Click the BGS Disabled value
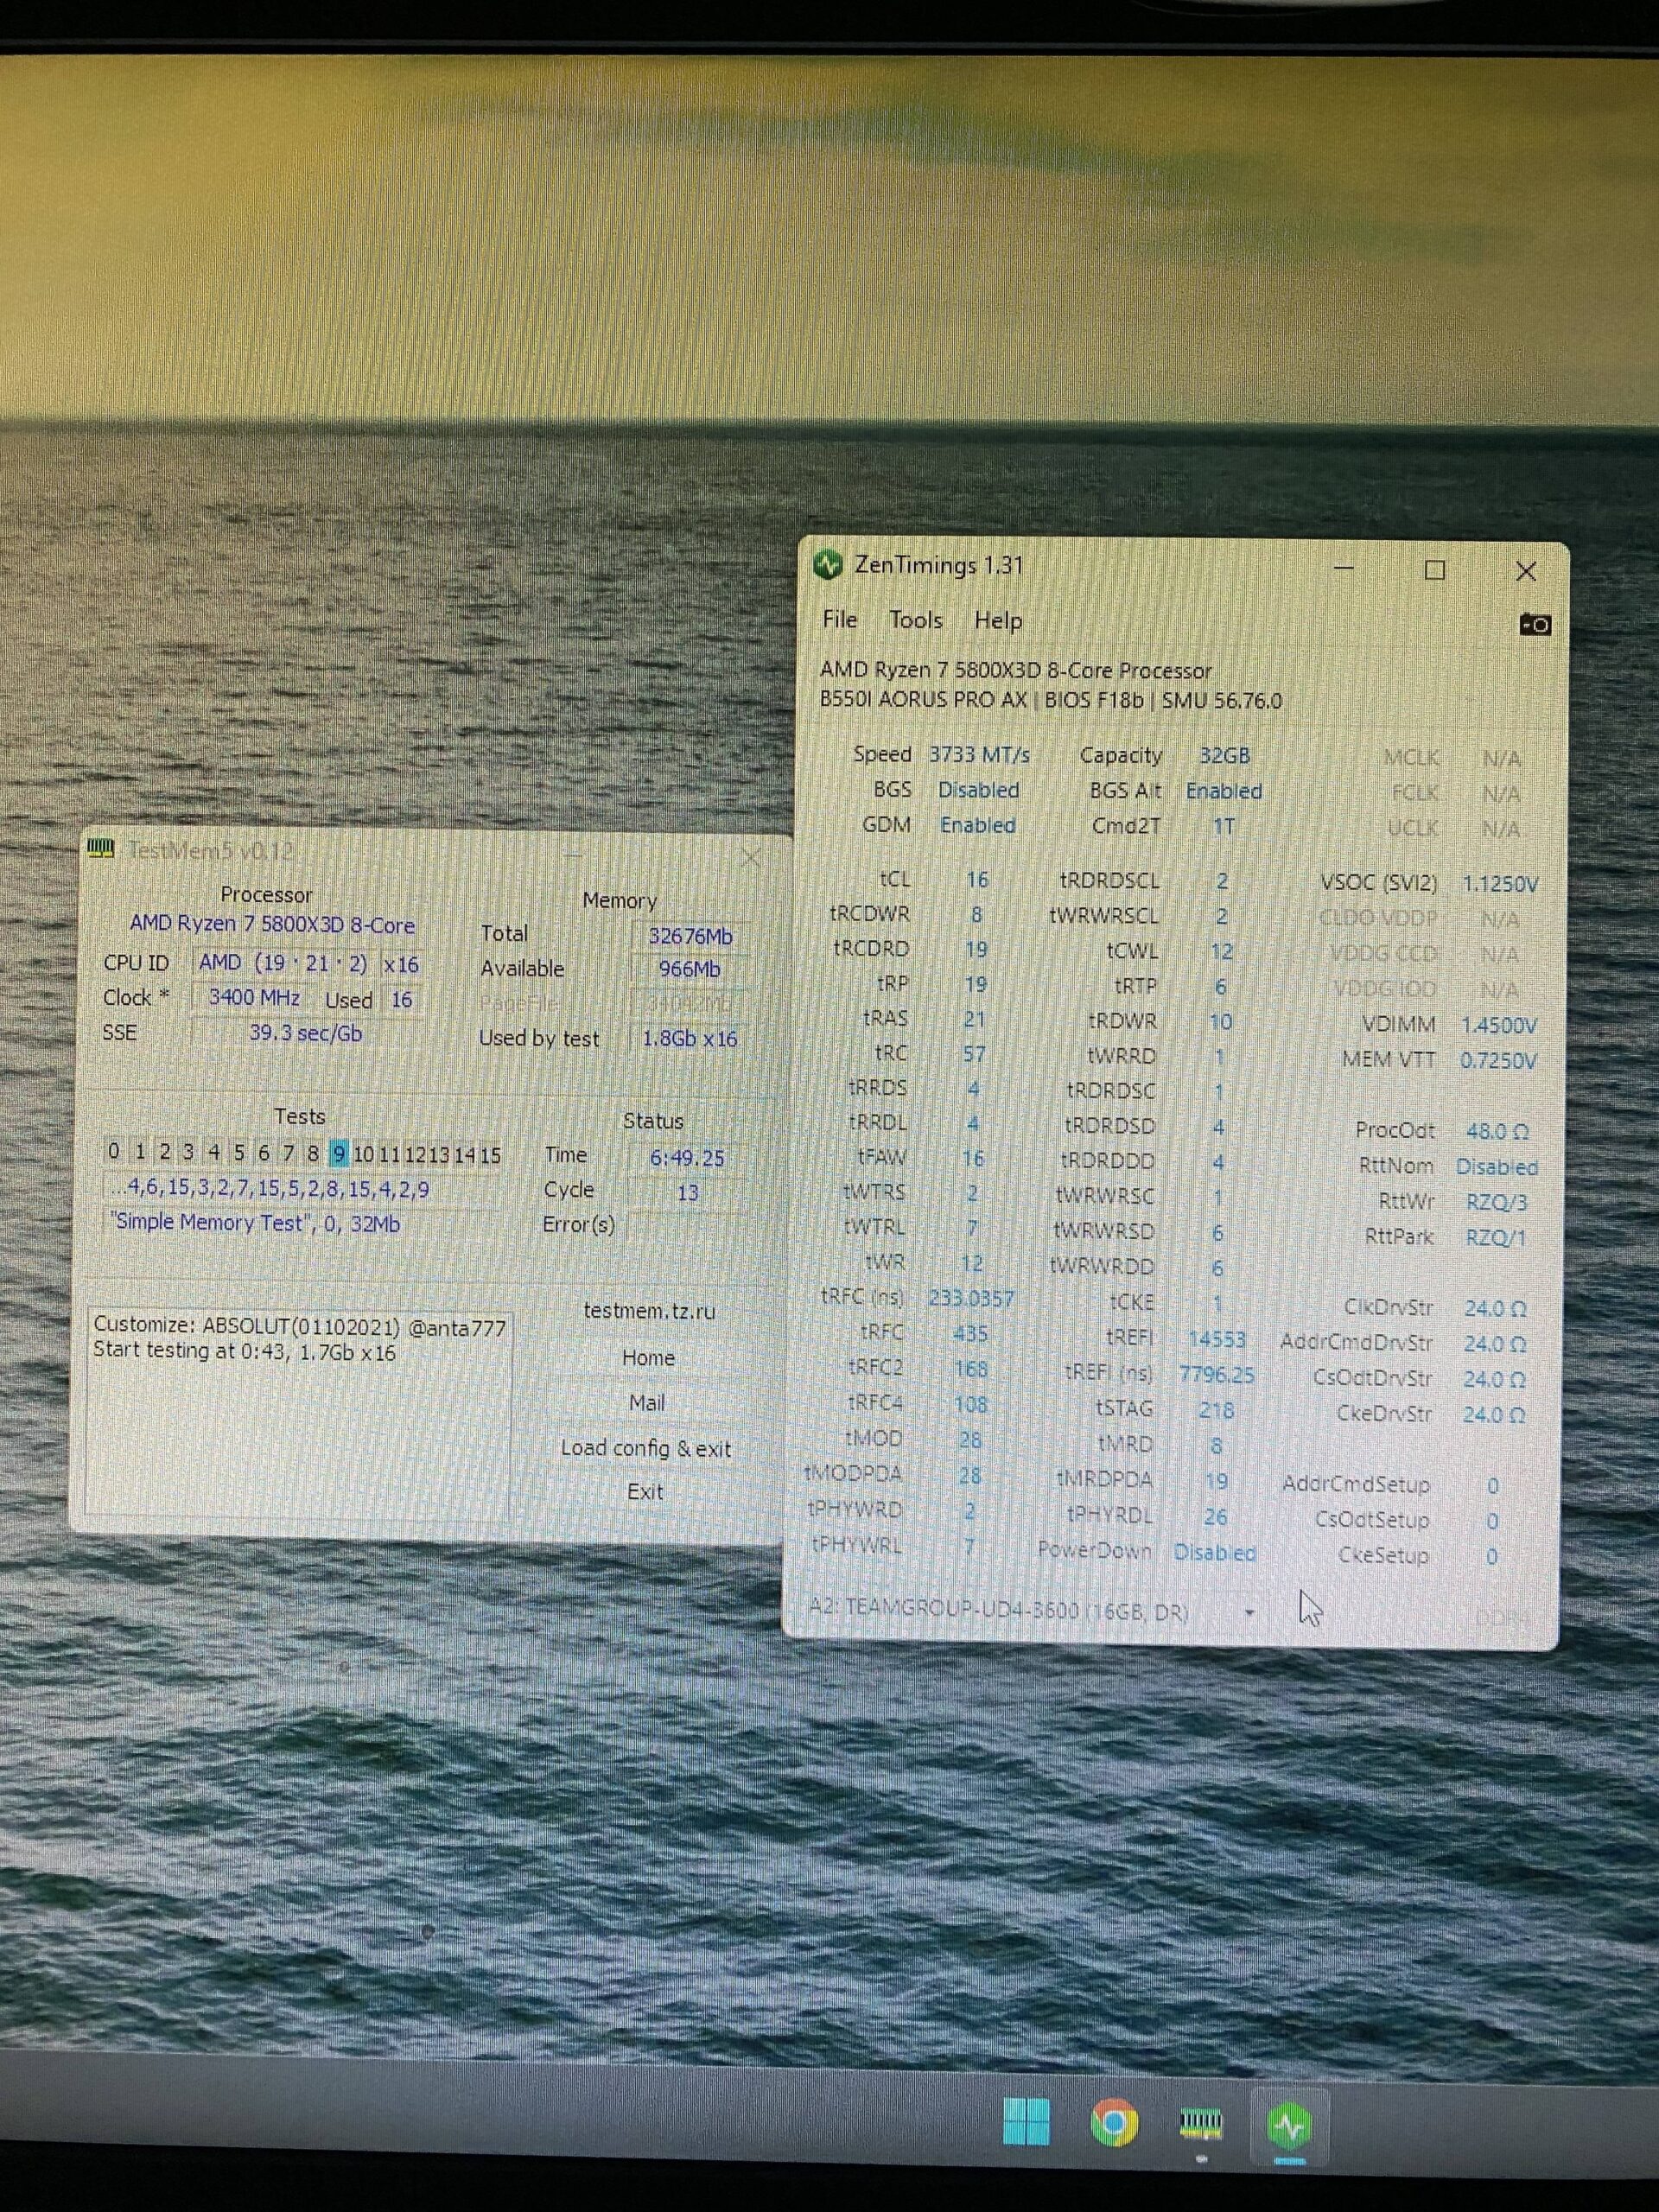 click(x=978, y=790)
